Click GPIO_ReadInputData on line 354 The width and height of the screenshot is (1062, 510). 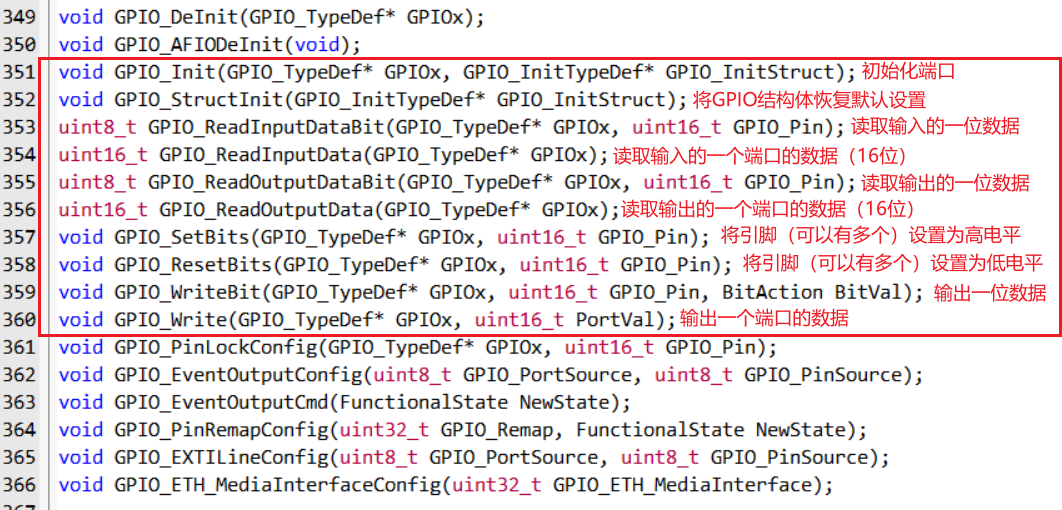tap(261, 154)
